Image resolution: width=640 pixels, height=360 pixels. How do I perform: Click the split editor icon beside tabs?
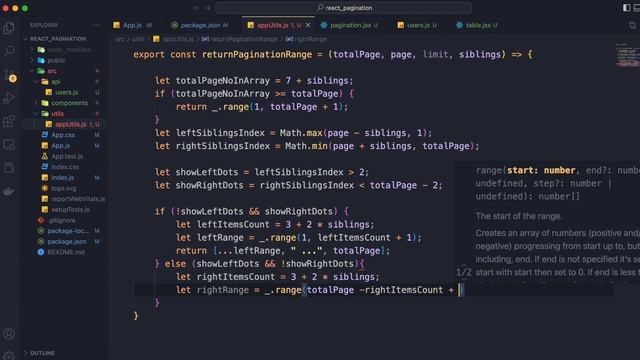click(x=632, y=25)
